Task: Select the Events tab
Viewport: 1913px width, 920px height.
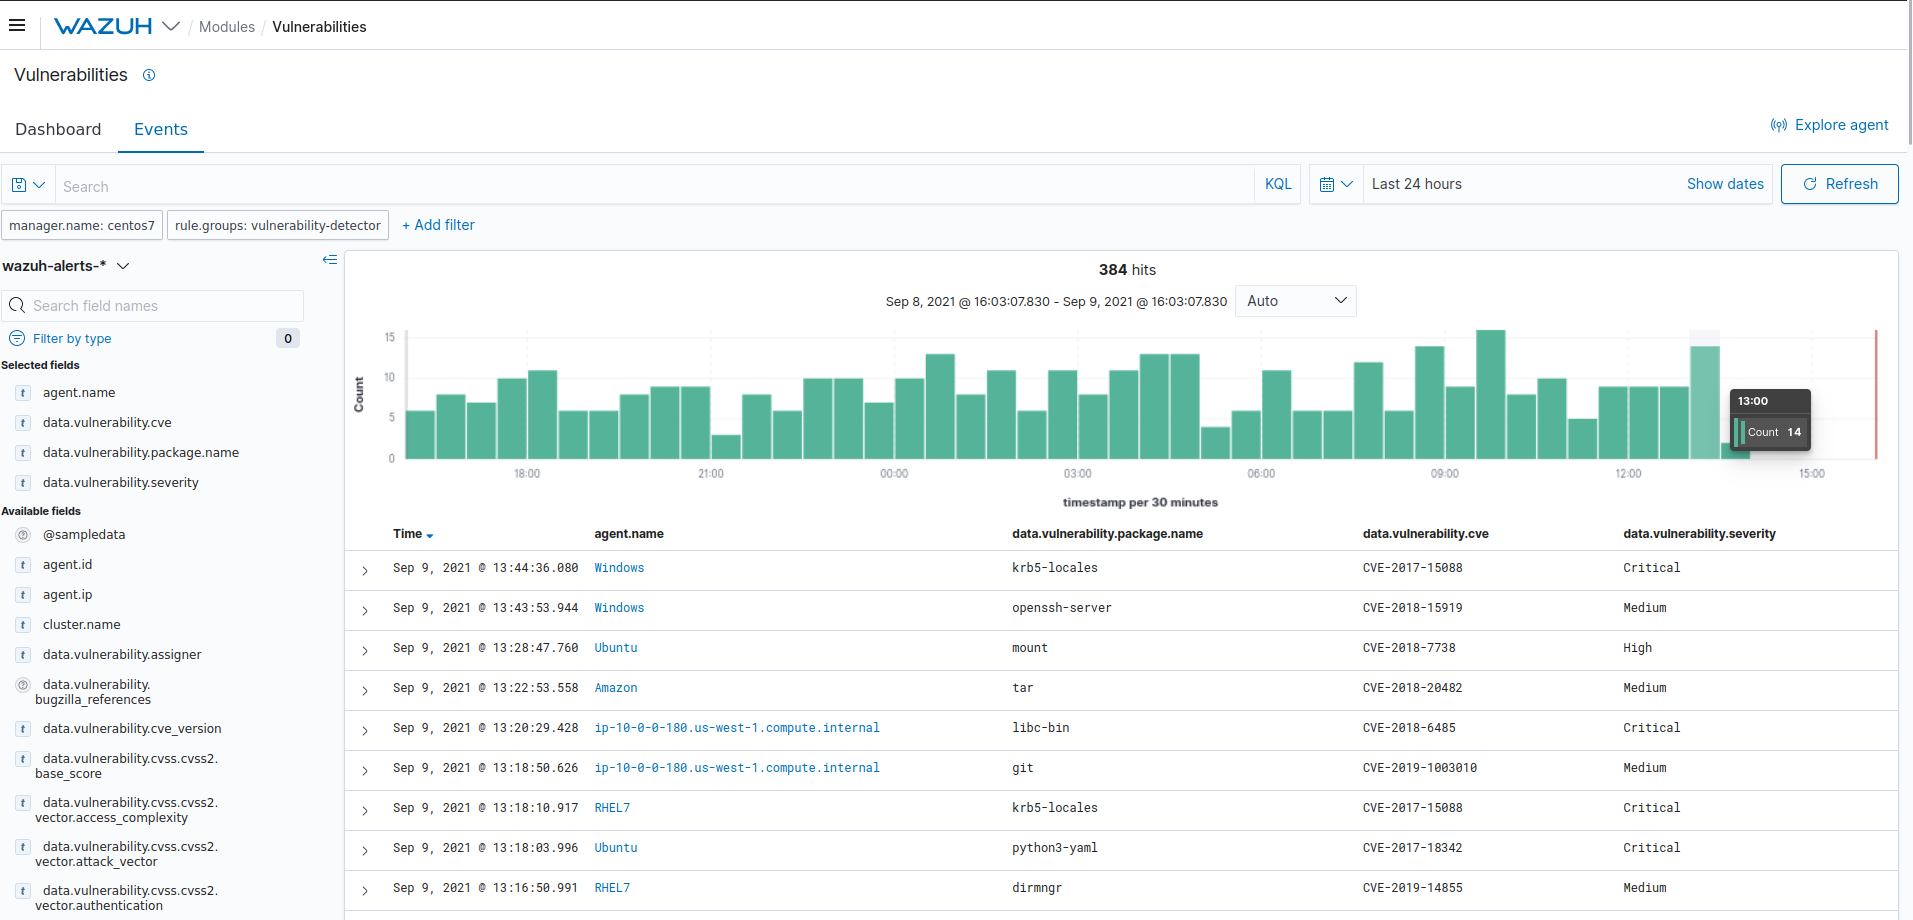Action: click(x=160, y=129)
